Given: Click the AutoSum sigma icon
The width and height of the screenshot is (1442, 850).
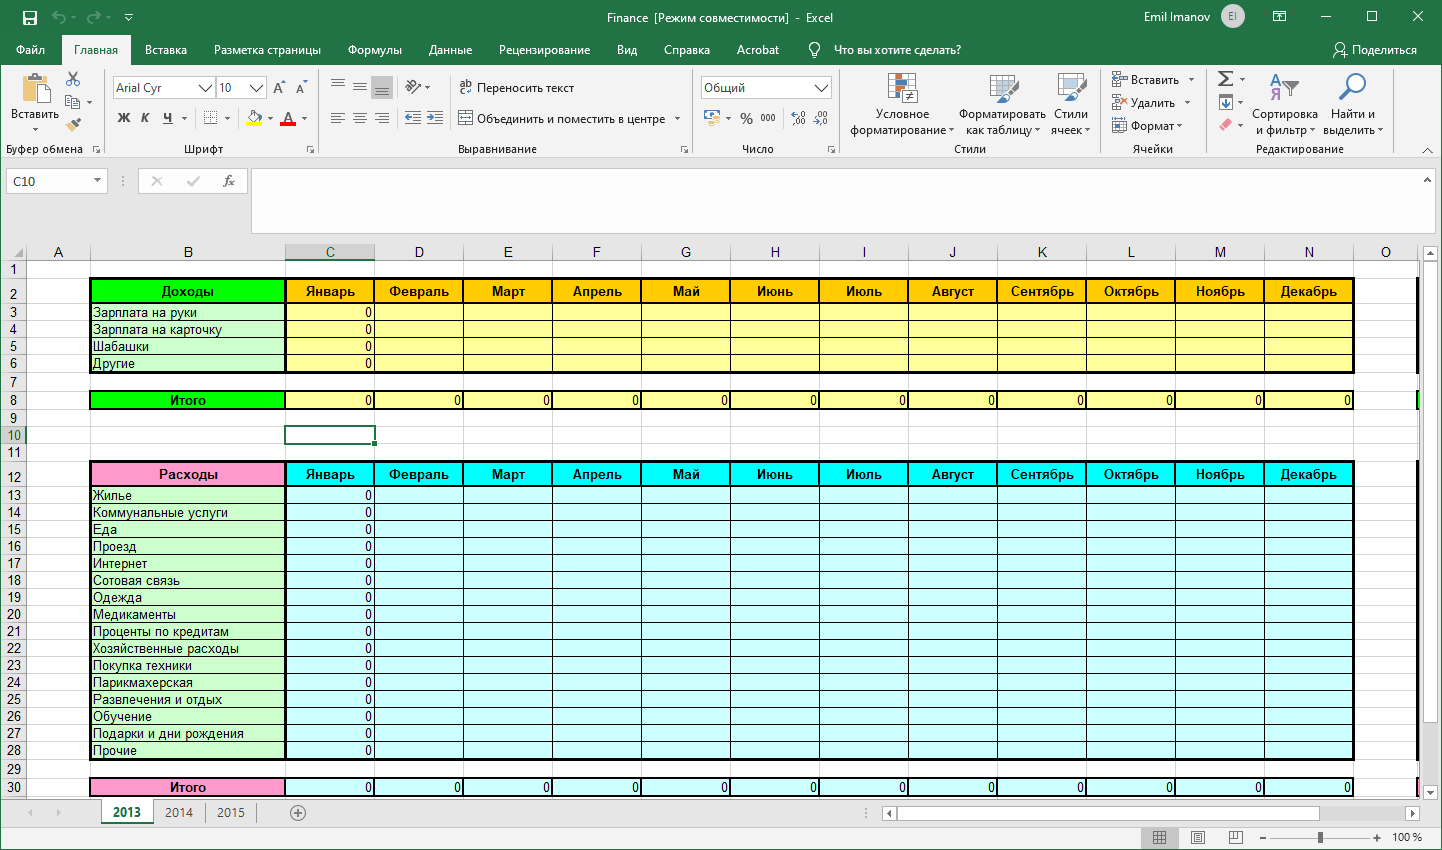Looking at the screenshot, I should 1225,79.
